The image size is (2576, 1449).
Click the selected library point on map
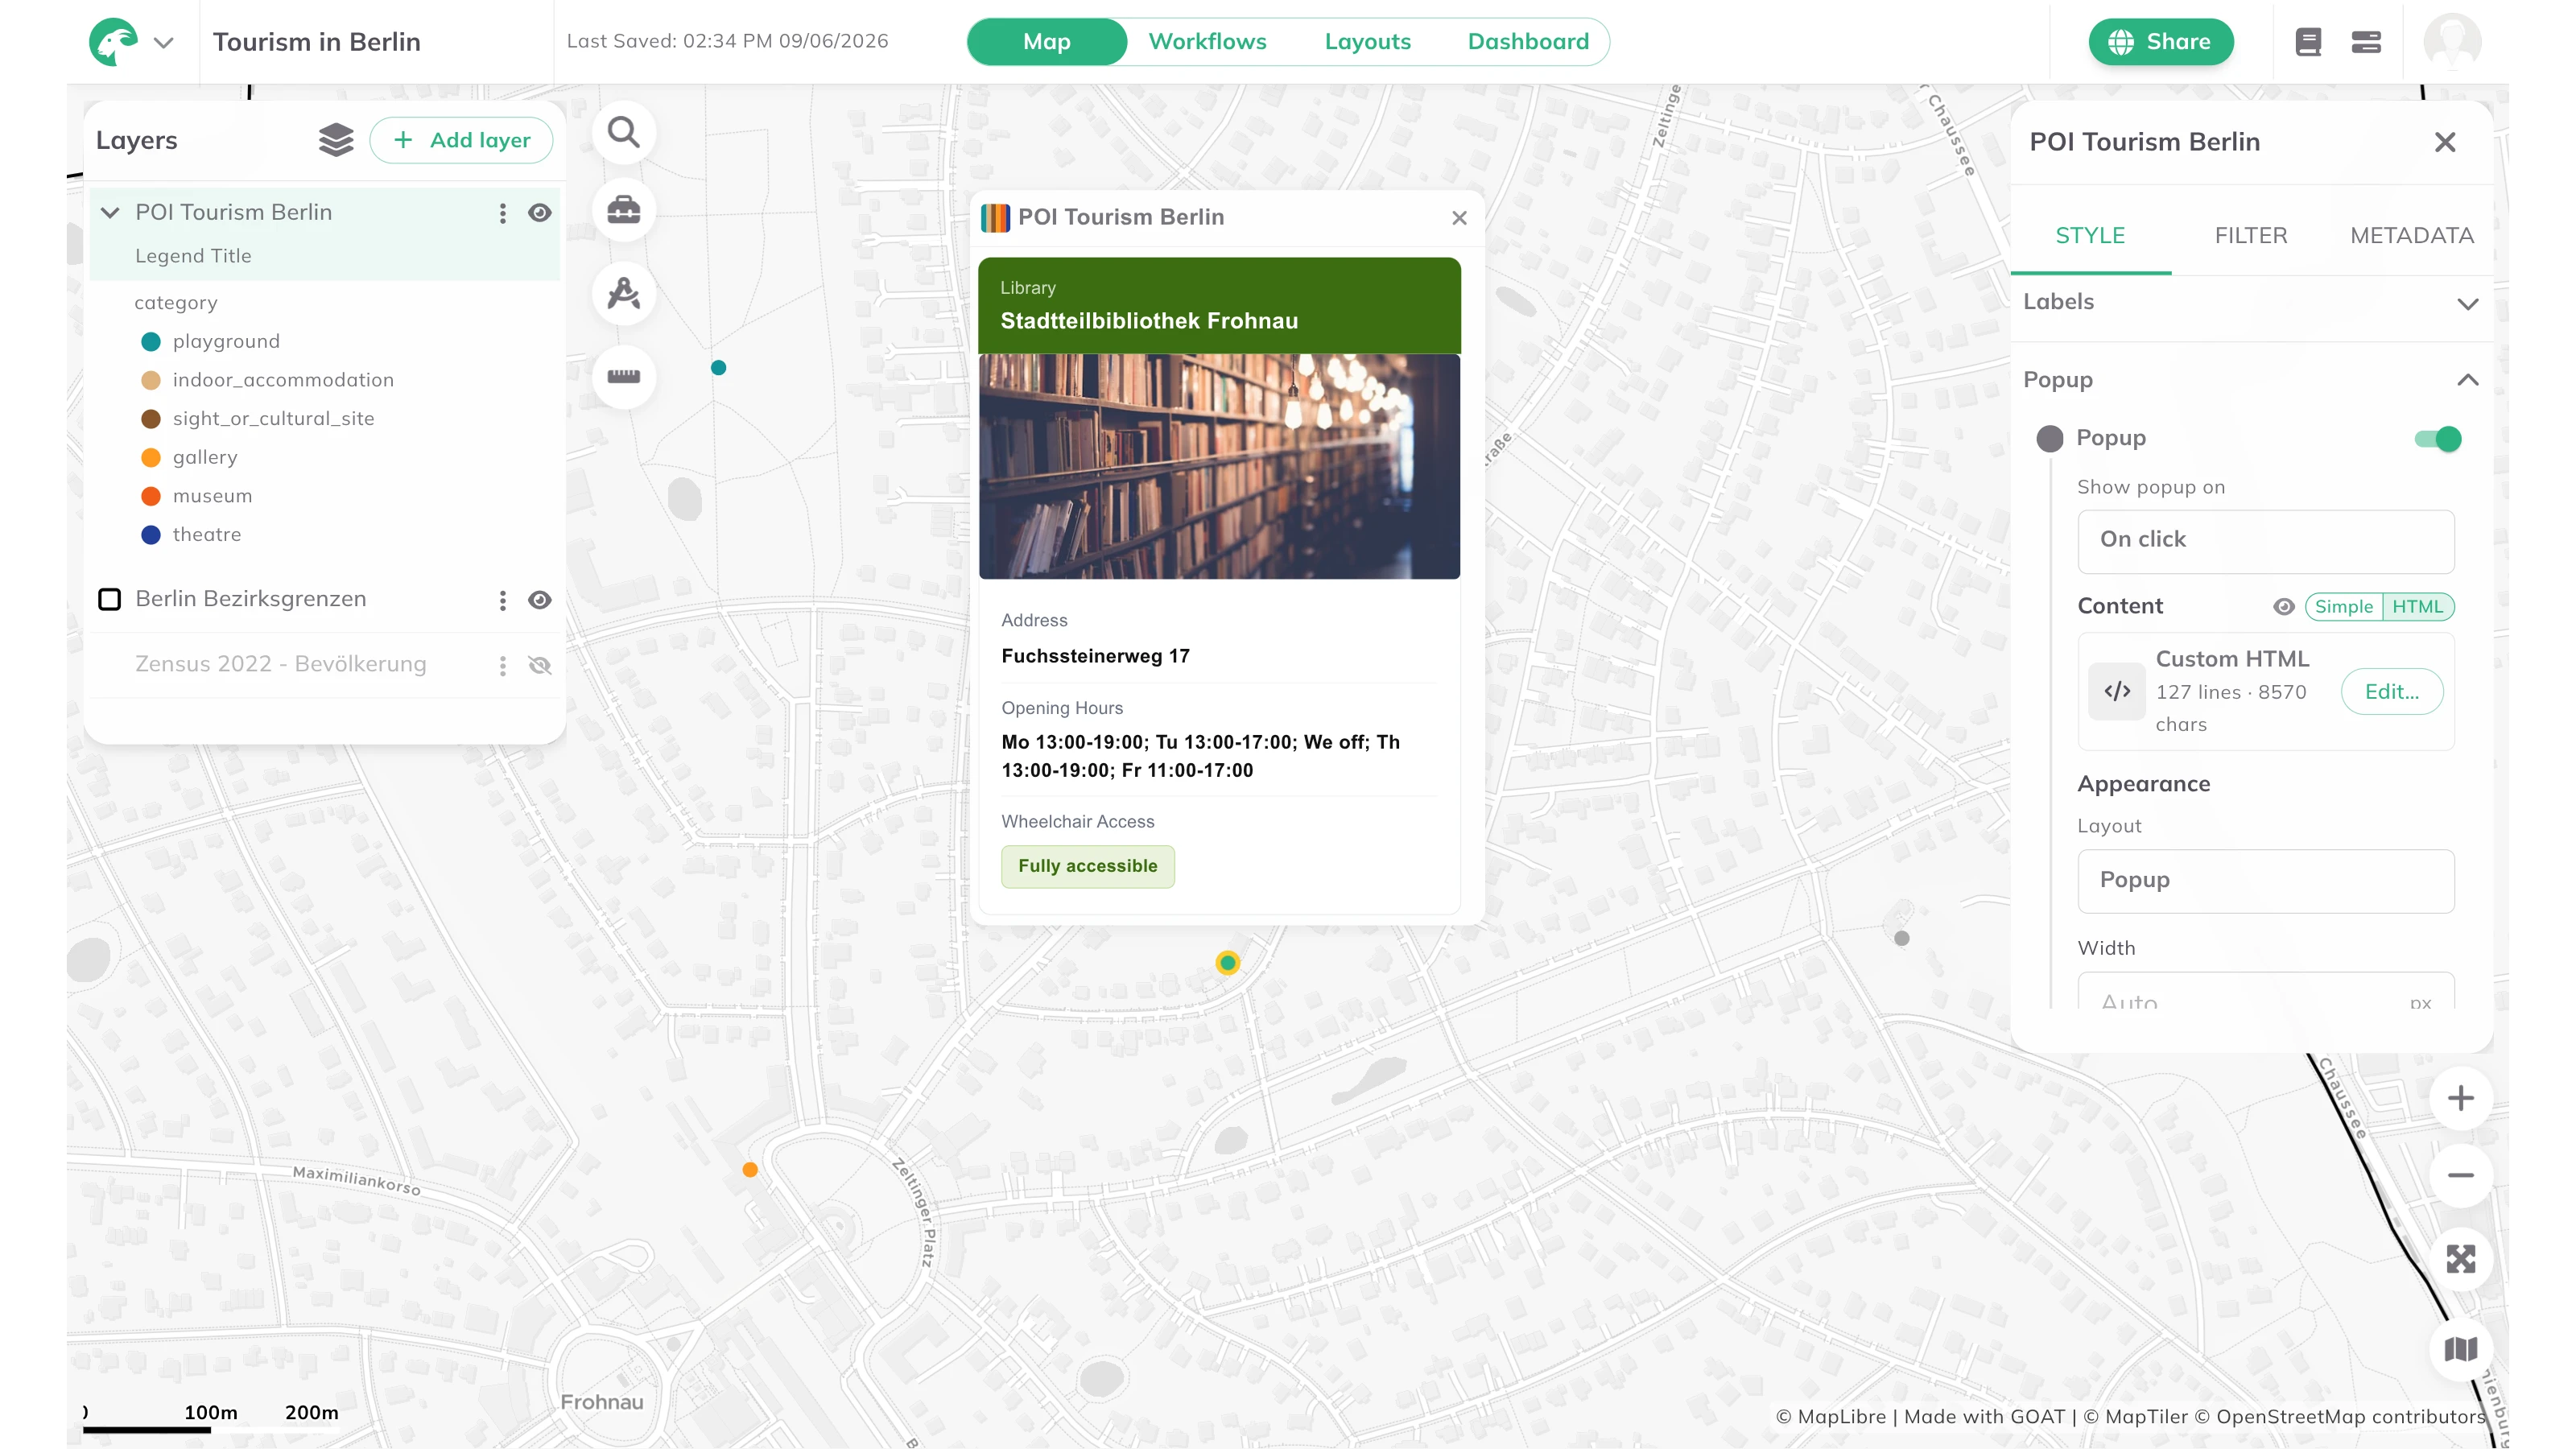click(x=1228, y=963)
